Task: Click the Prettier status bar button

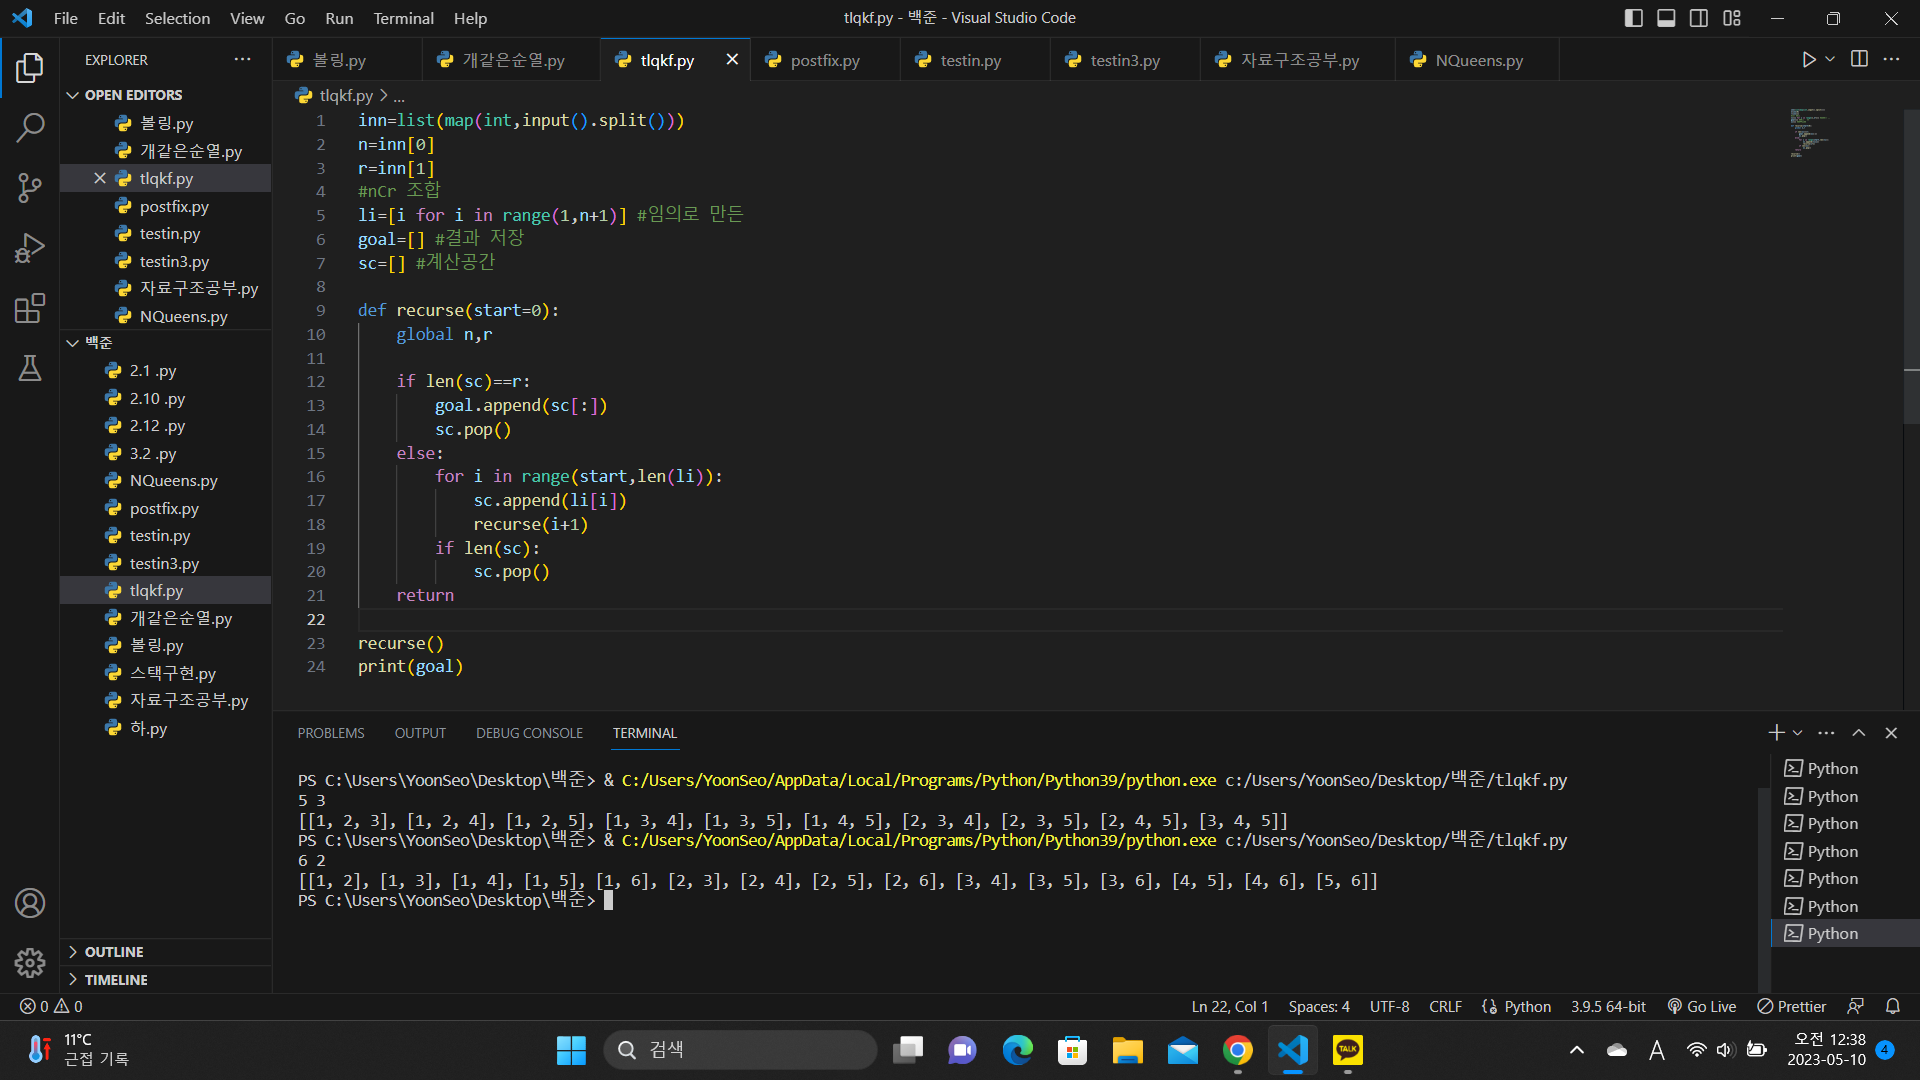Action: pyautogui.click(x=1792, y=1007)
